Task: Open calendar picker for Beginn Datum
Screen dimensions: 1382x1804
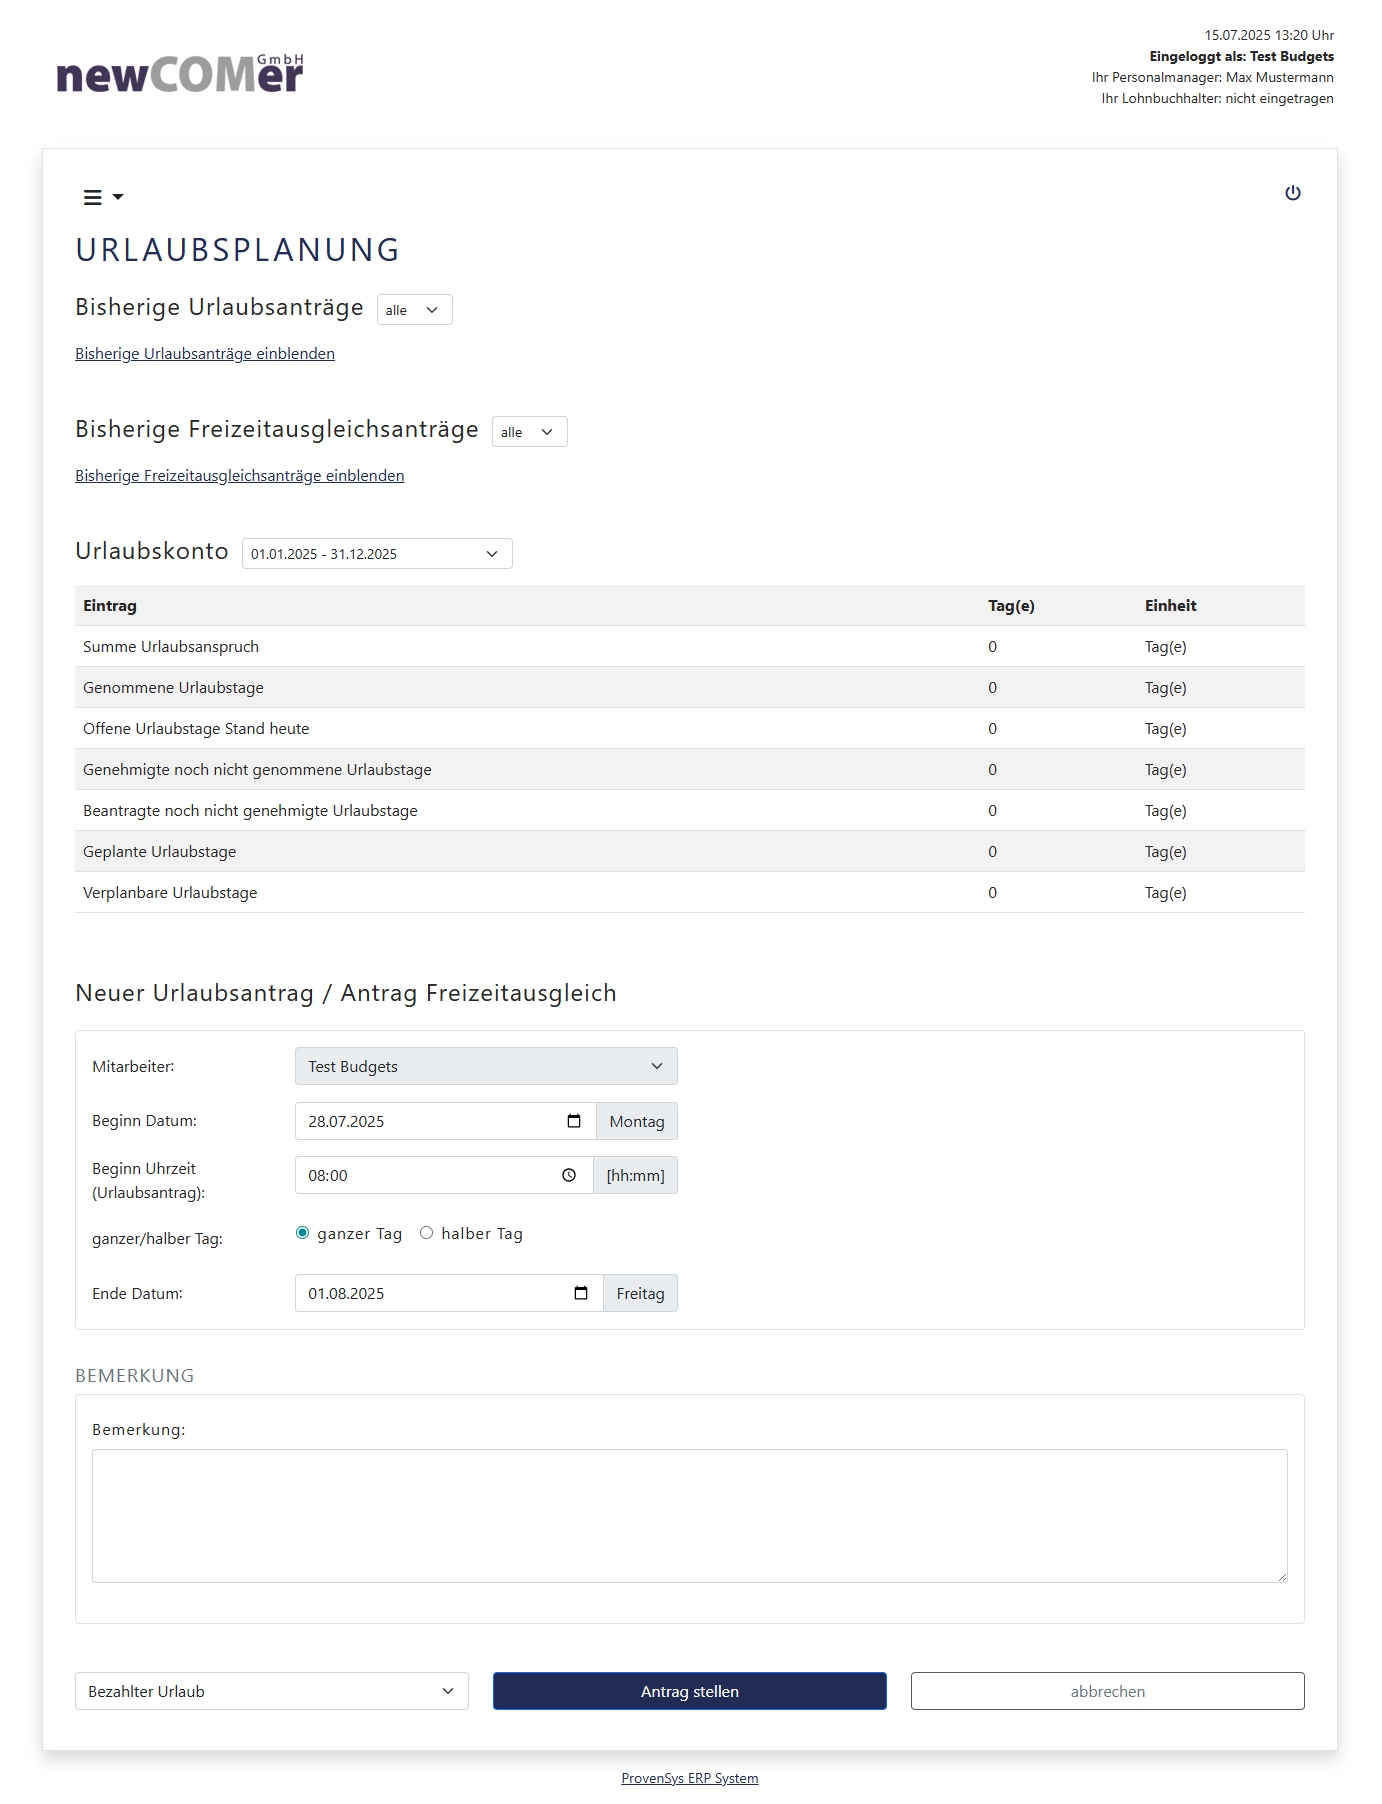Action: [x=574, y=1121]
